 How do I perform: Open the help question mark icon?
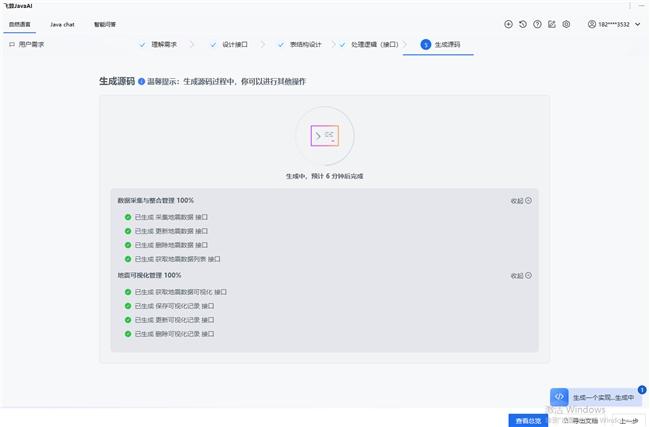[x=537, y=24]
